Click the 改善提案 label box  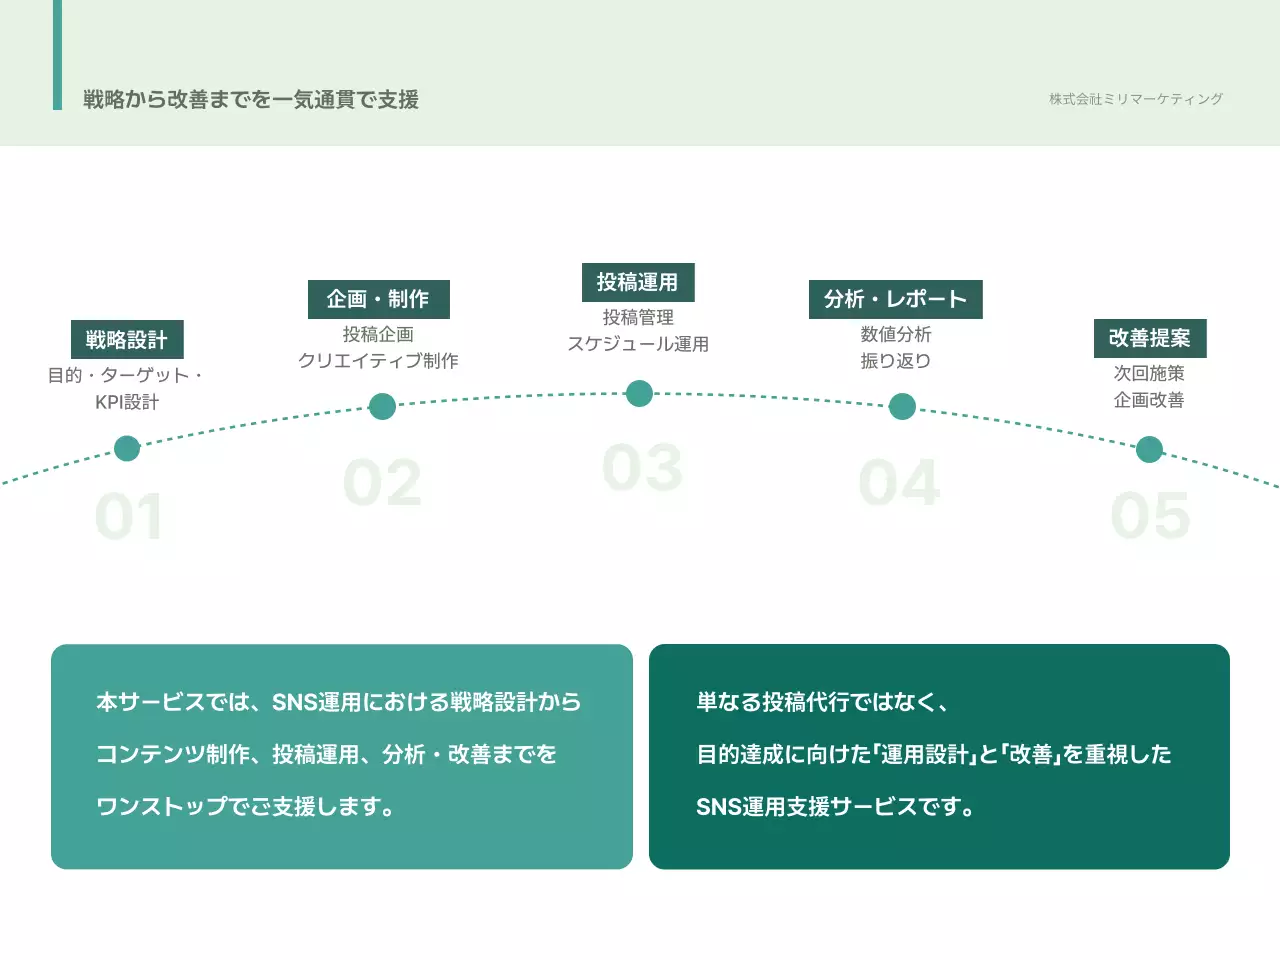click(1150, 338)
